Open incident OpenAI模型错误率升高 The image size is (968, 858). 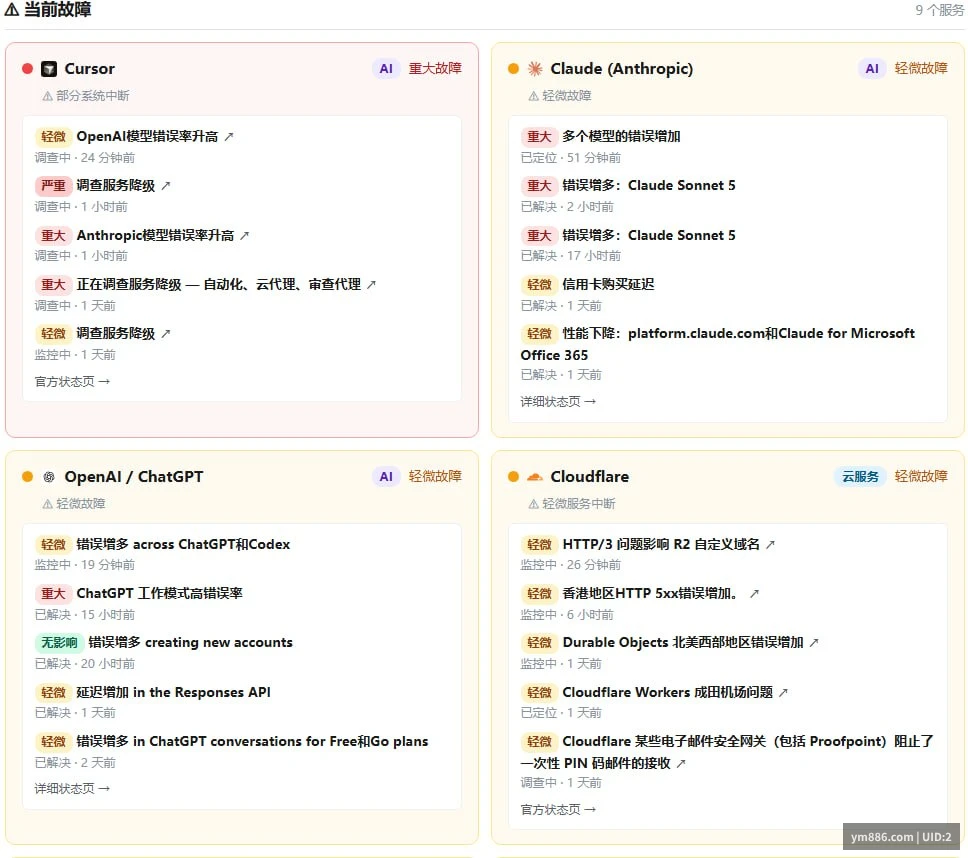(147, 136)
